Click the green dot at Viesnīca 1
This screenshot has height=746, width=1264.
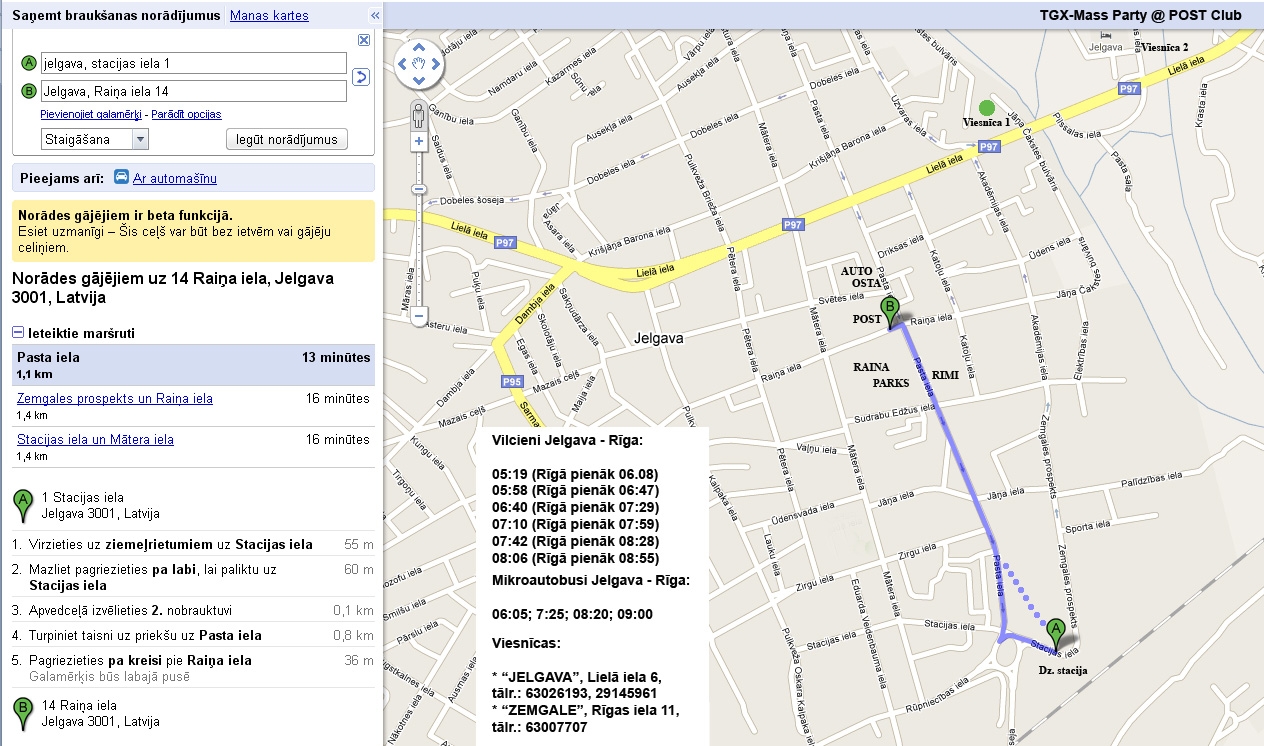click(987, 107)
